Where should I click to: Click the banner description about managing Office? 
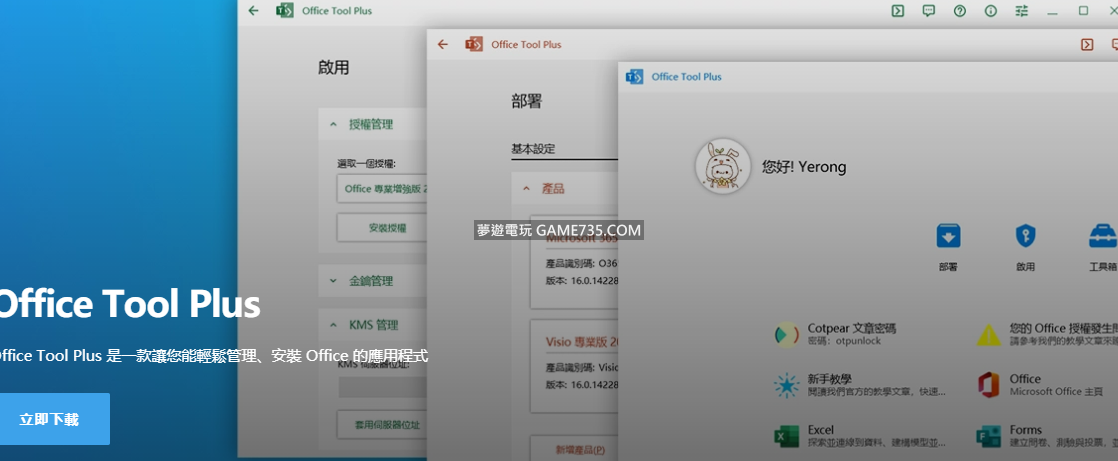coord(213,356)
